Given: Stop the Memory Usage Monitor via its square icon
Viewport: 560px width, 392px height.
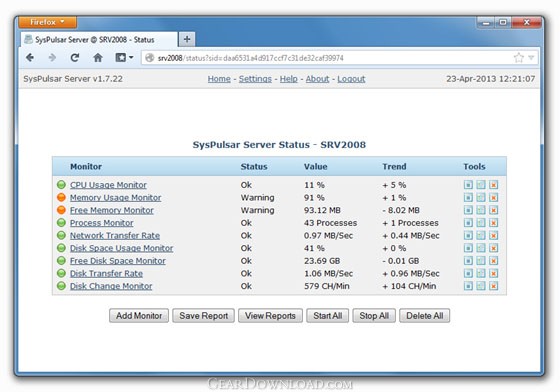Looking at the screenshot, I should (468, 197).
